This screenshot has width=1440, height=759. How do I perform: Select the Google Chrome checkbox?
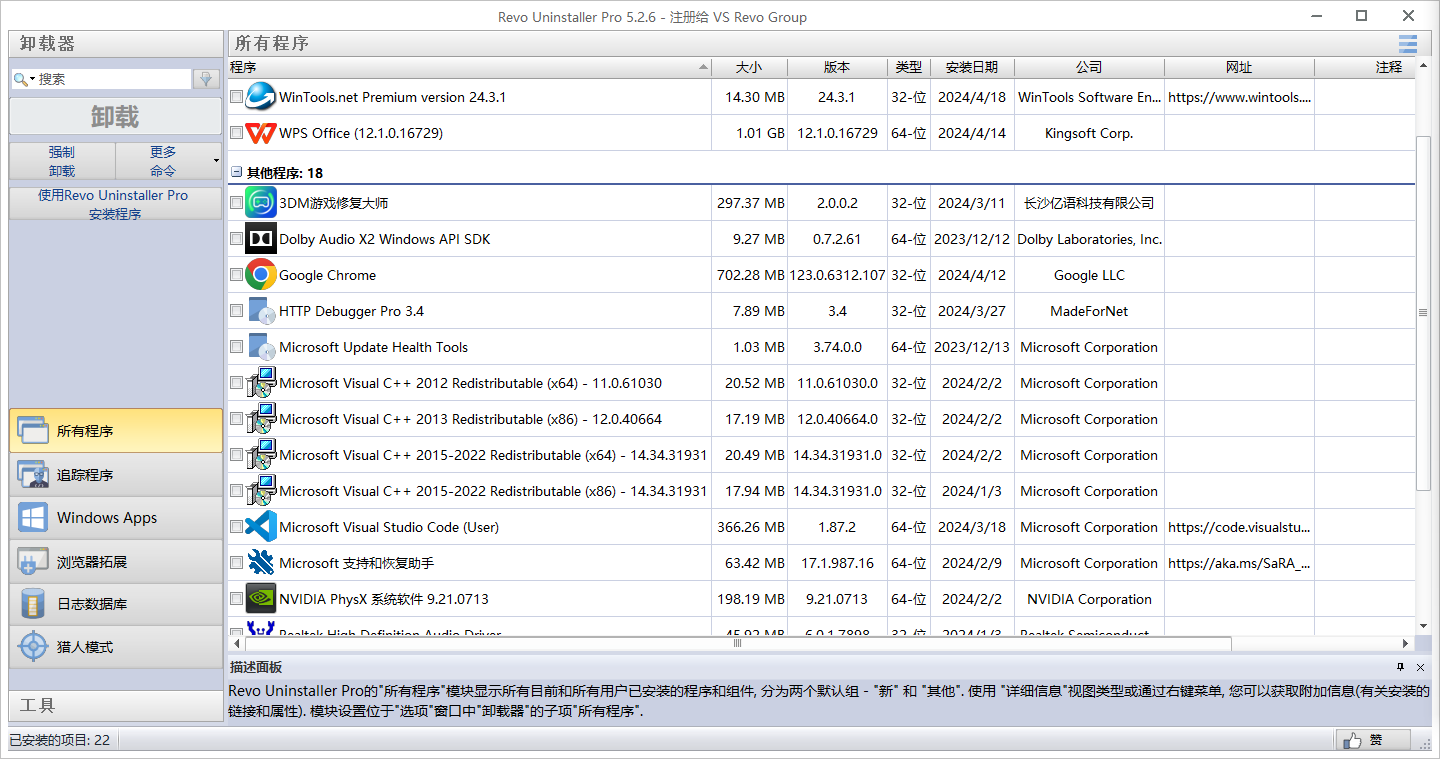coord(236,275)
